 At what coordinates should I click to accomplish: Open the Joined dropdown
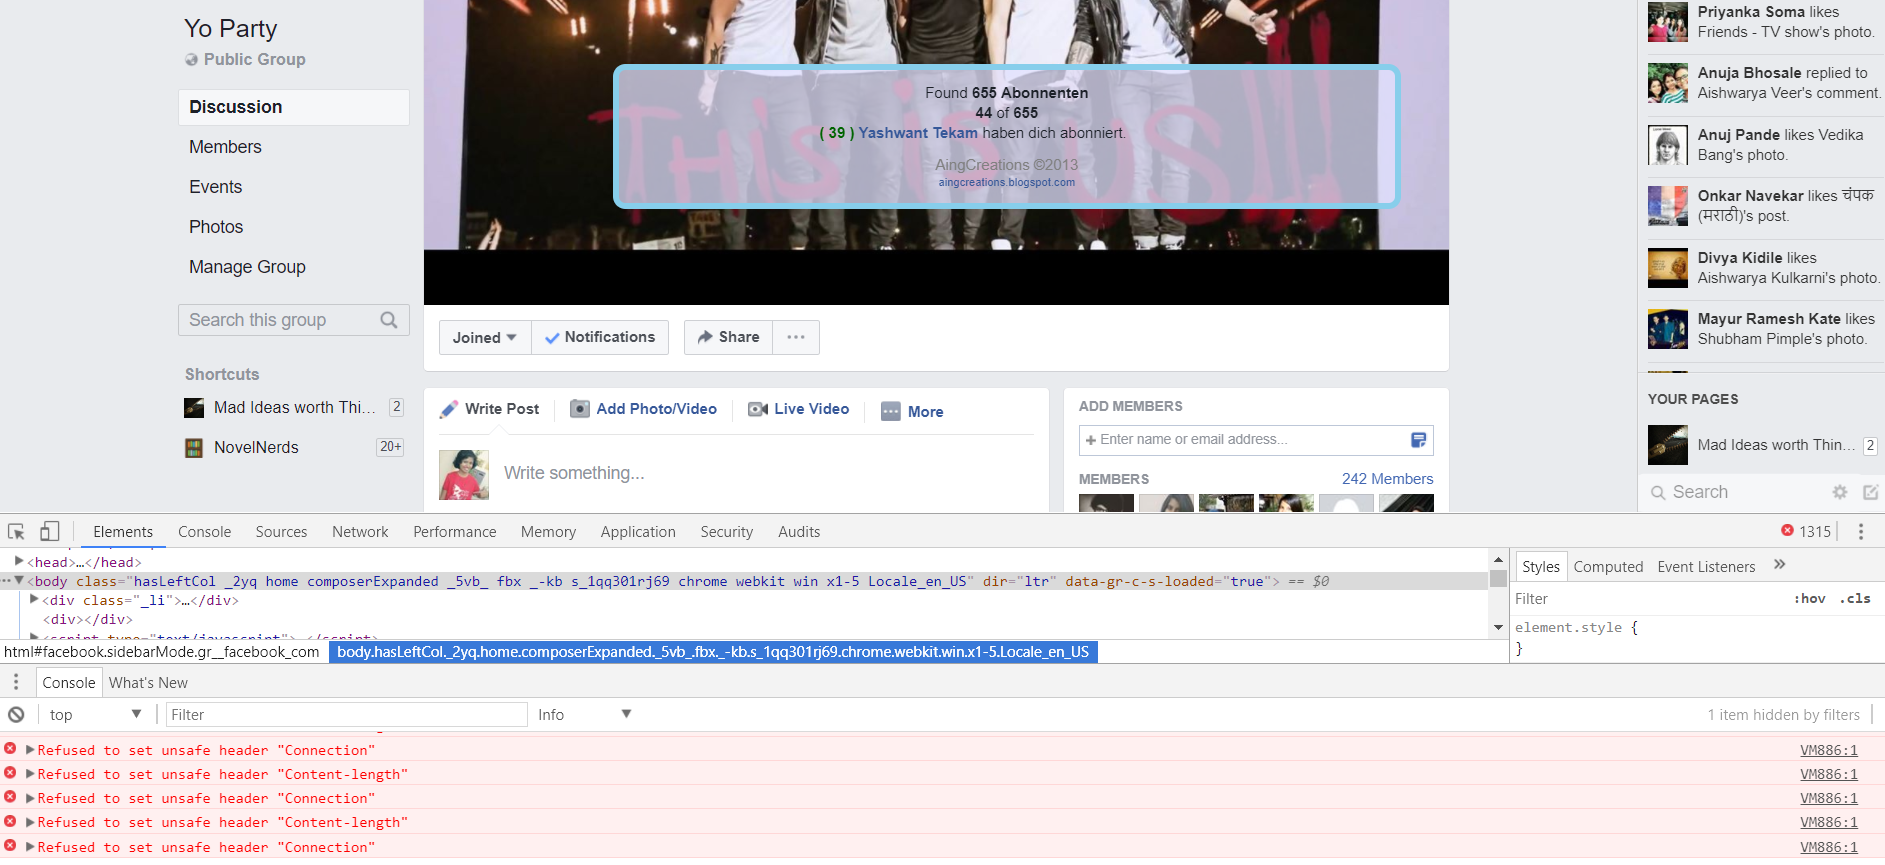[485, 337]
